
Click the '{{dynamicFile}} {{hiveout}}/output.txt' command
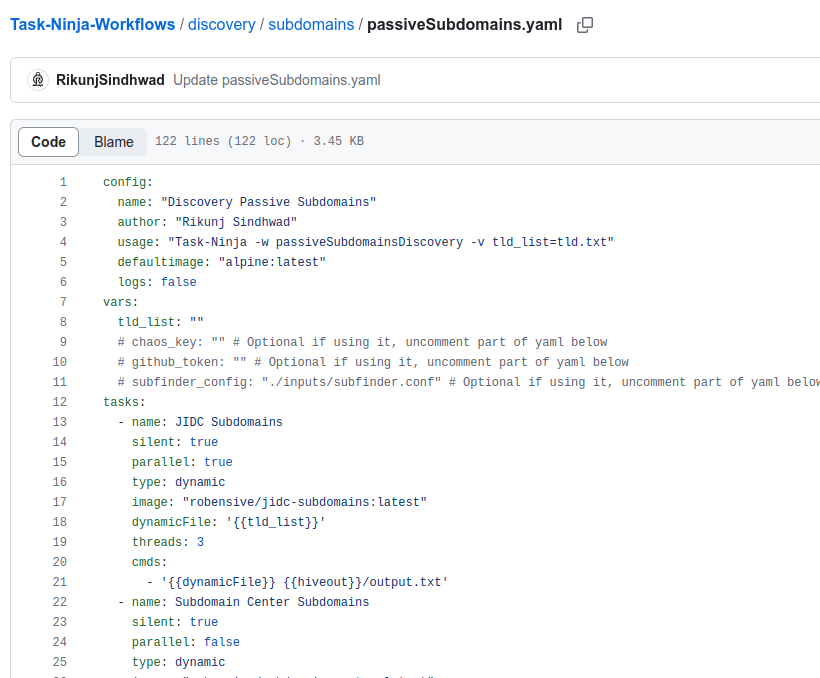coord(304,582)
